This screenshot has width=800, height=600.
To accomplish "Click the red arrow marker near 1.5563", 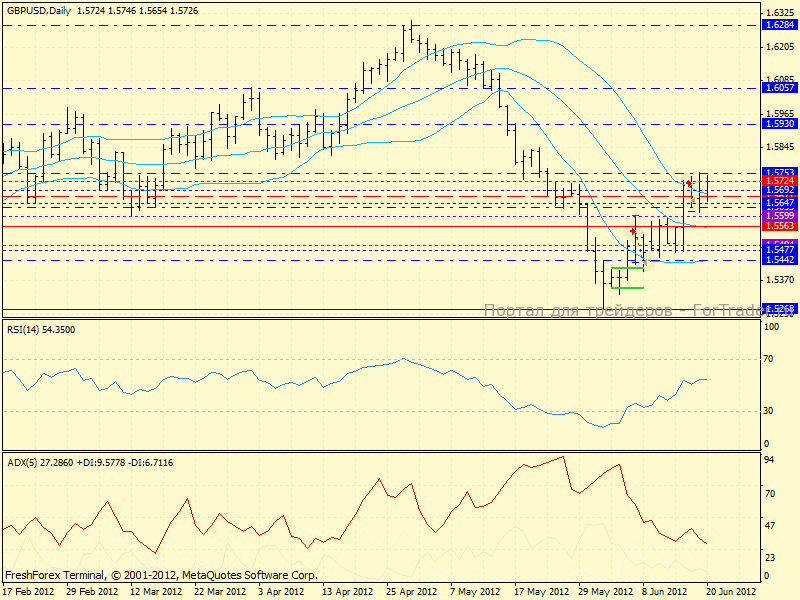I will click(x=633, y=230).
